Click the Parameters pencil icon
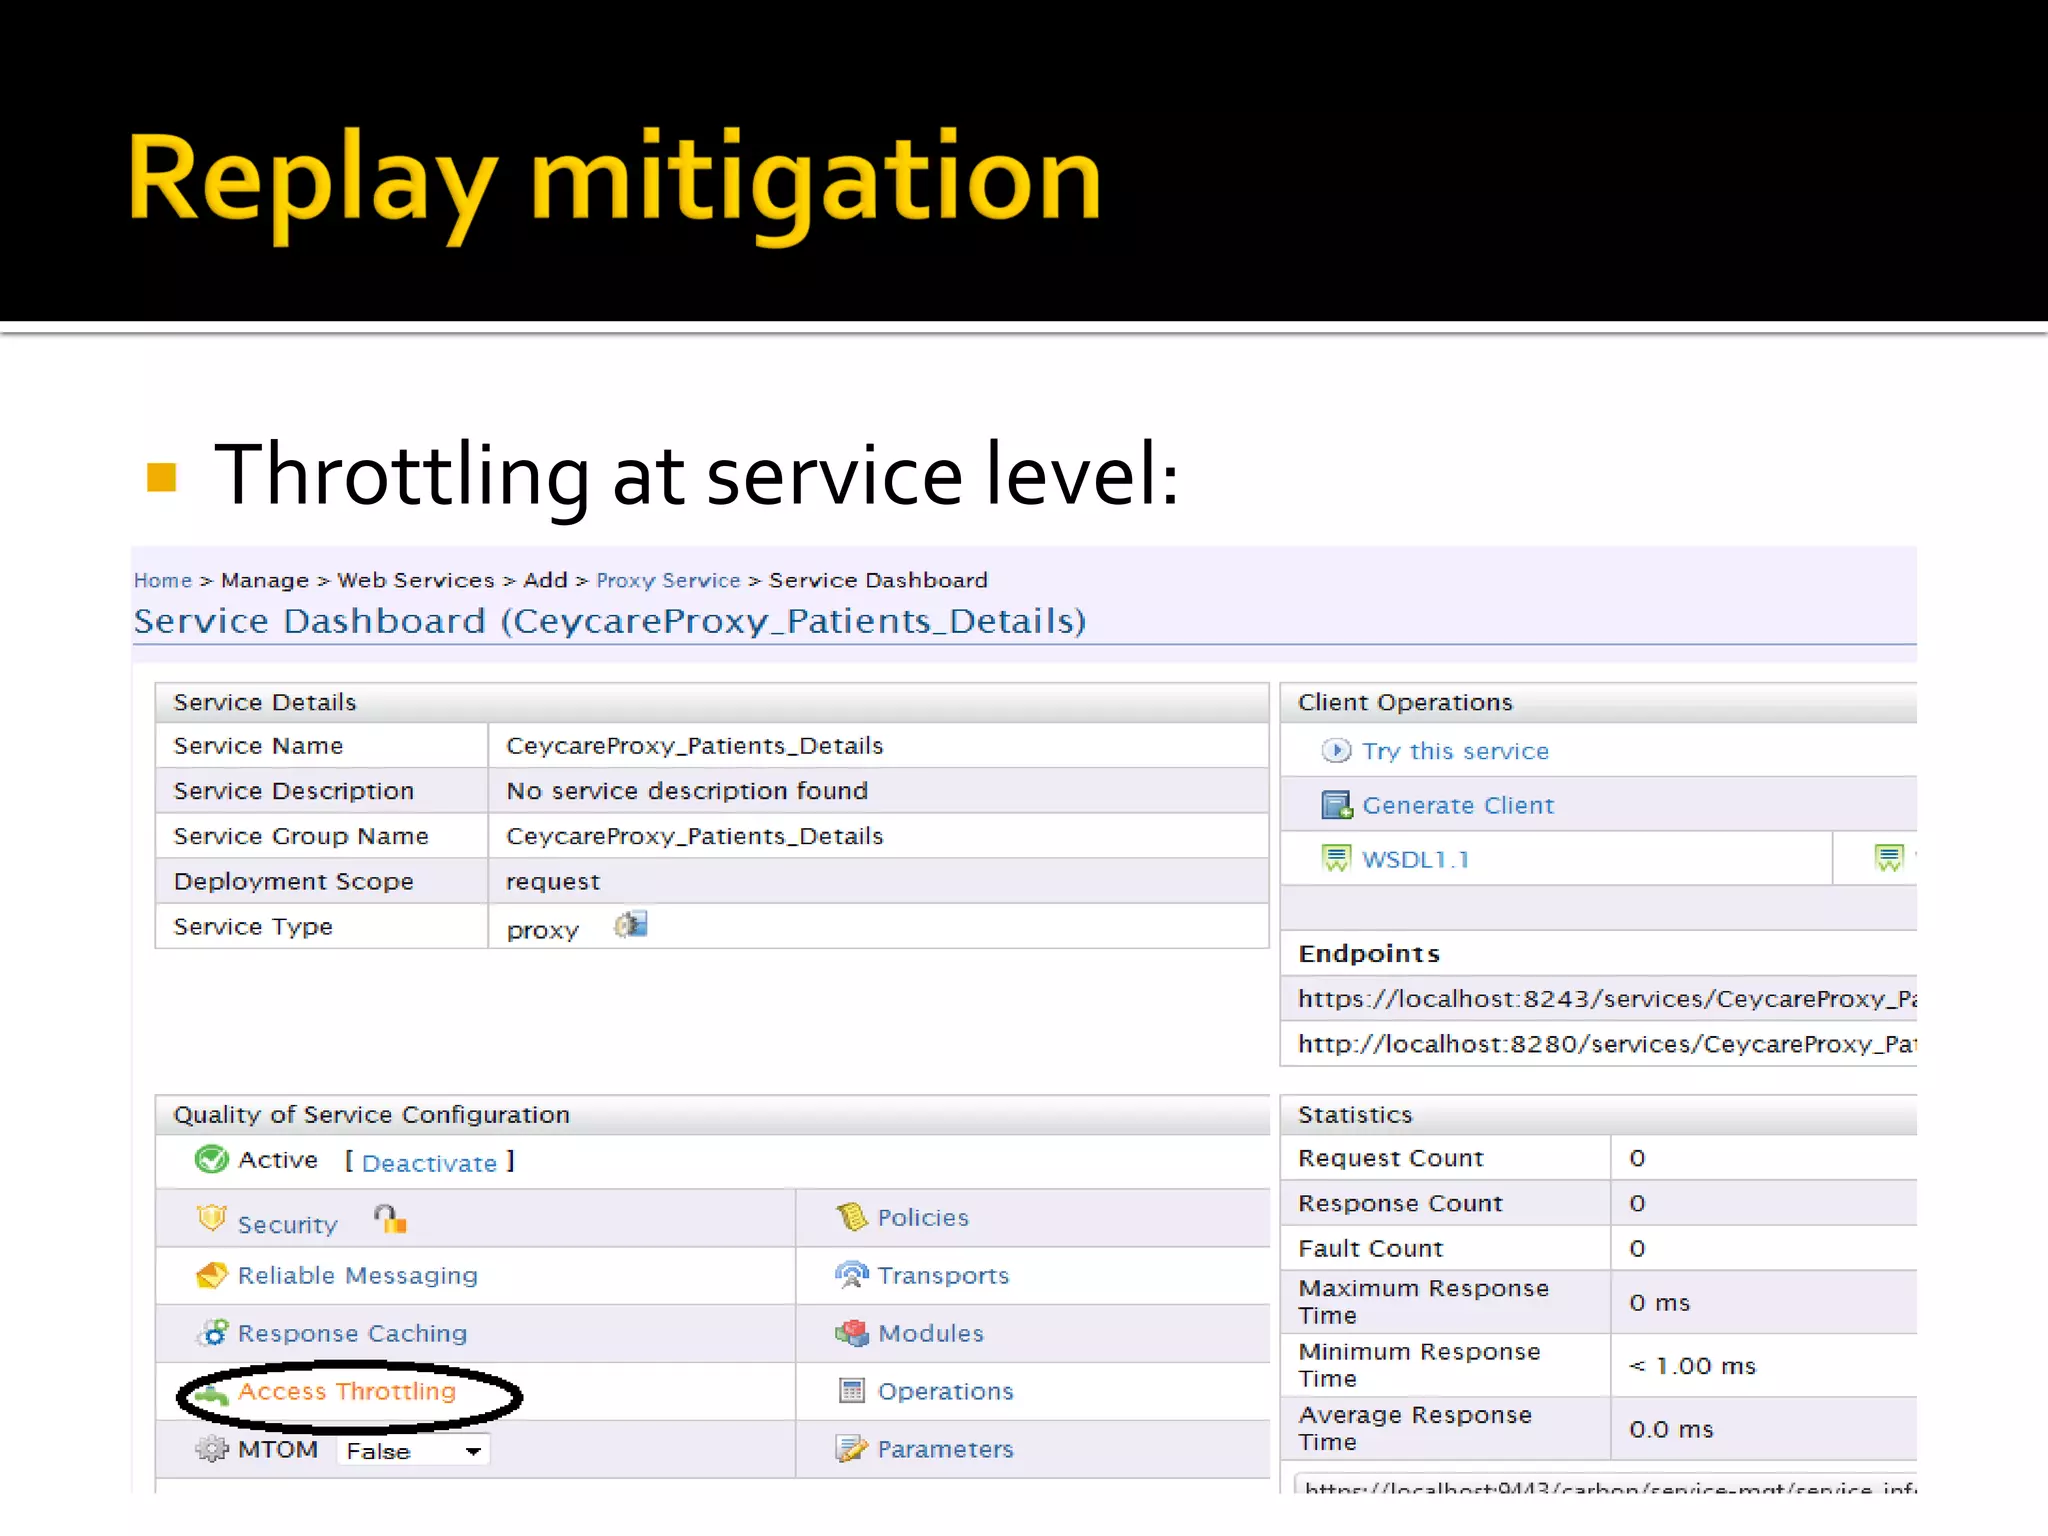 [x=851, y=1449]
